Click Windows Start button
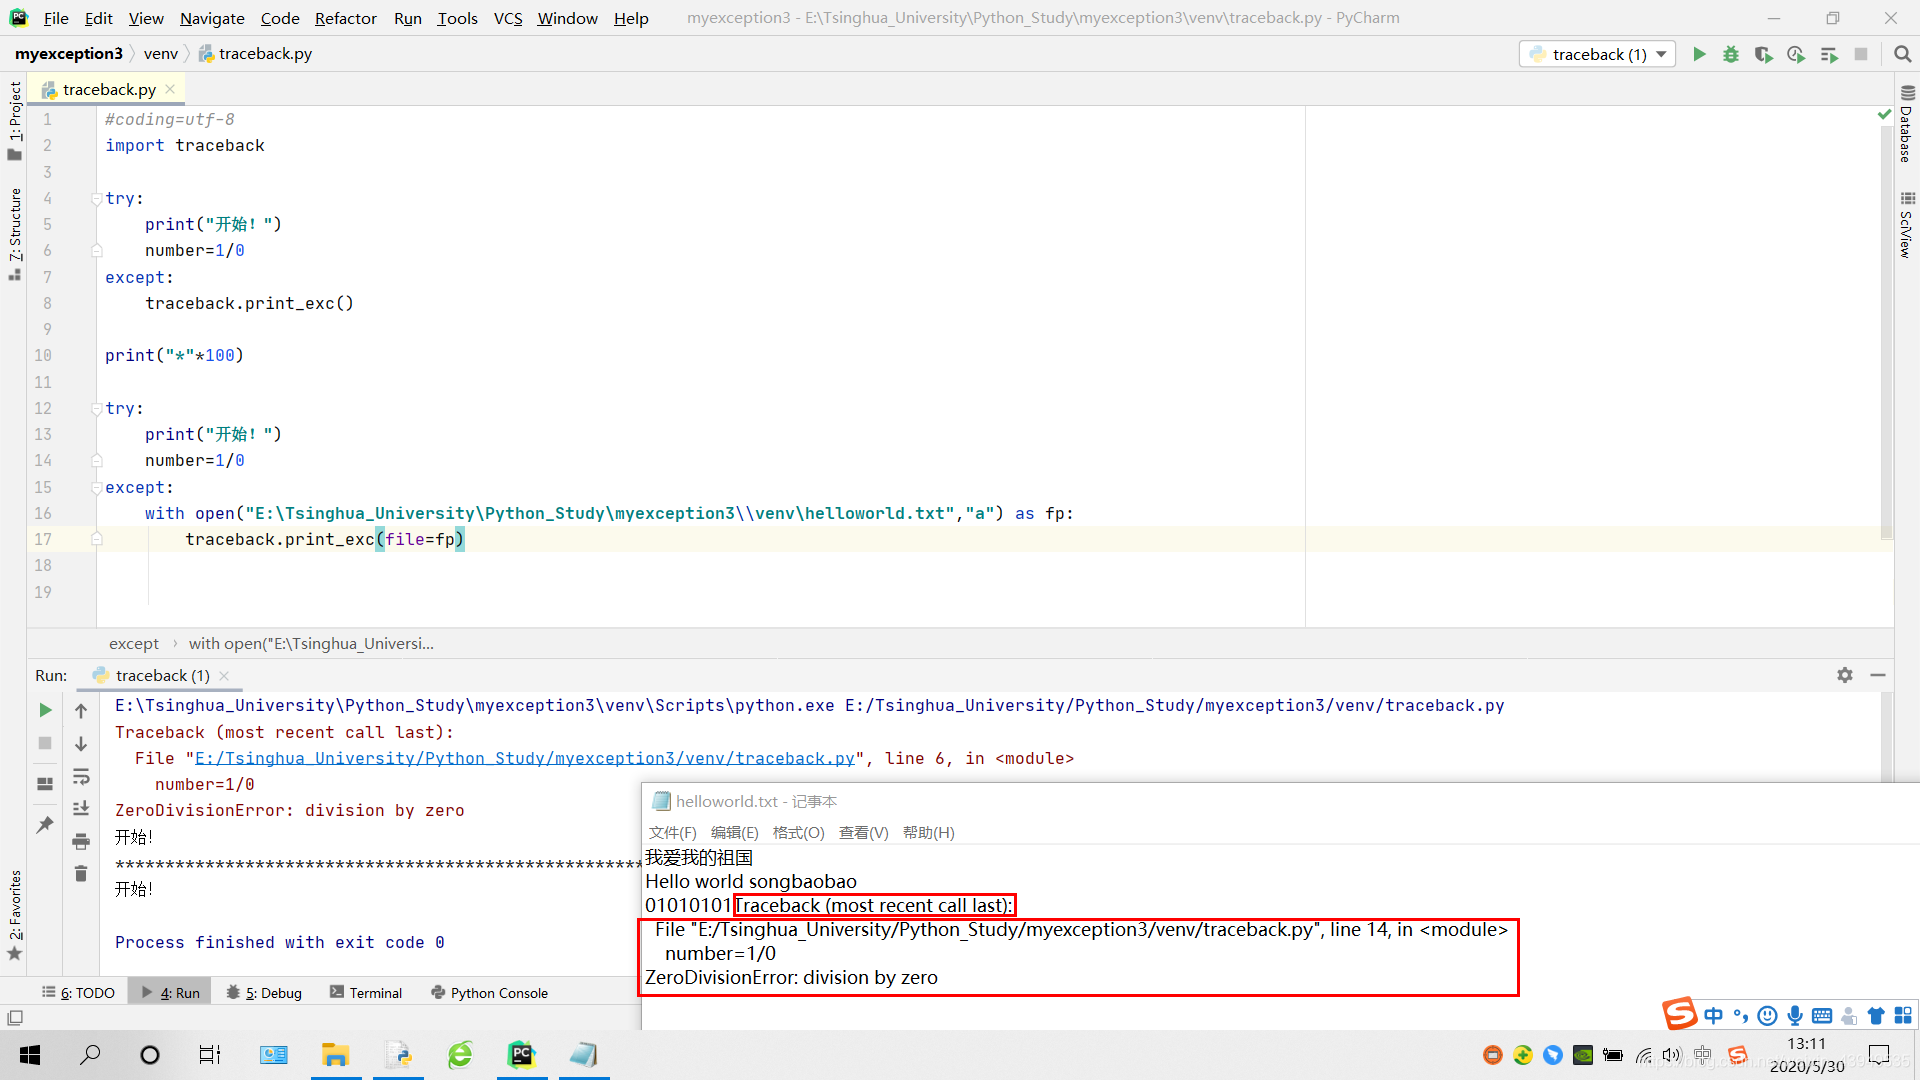 point(30,1055)
